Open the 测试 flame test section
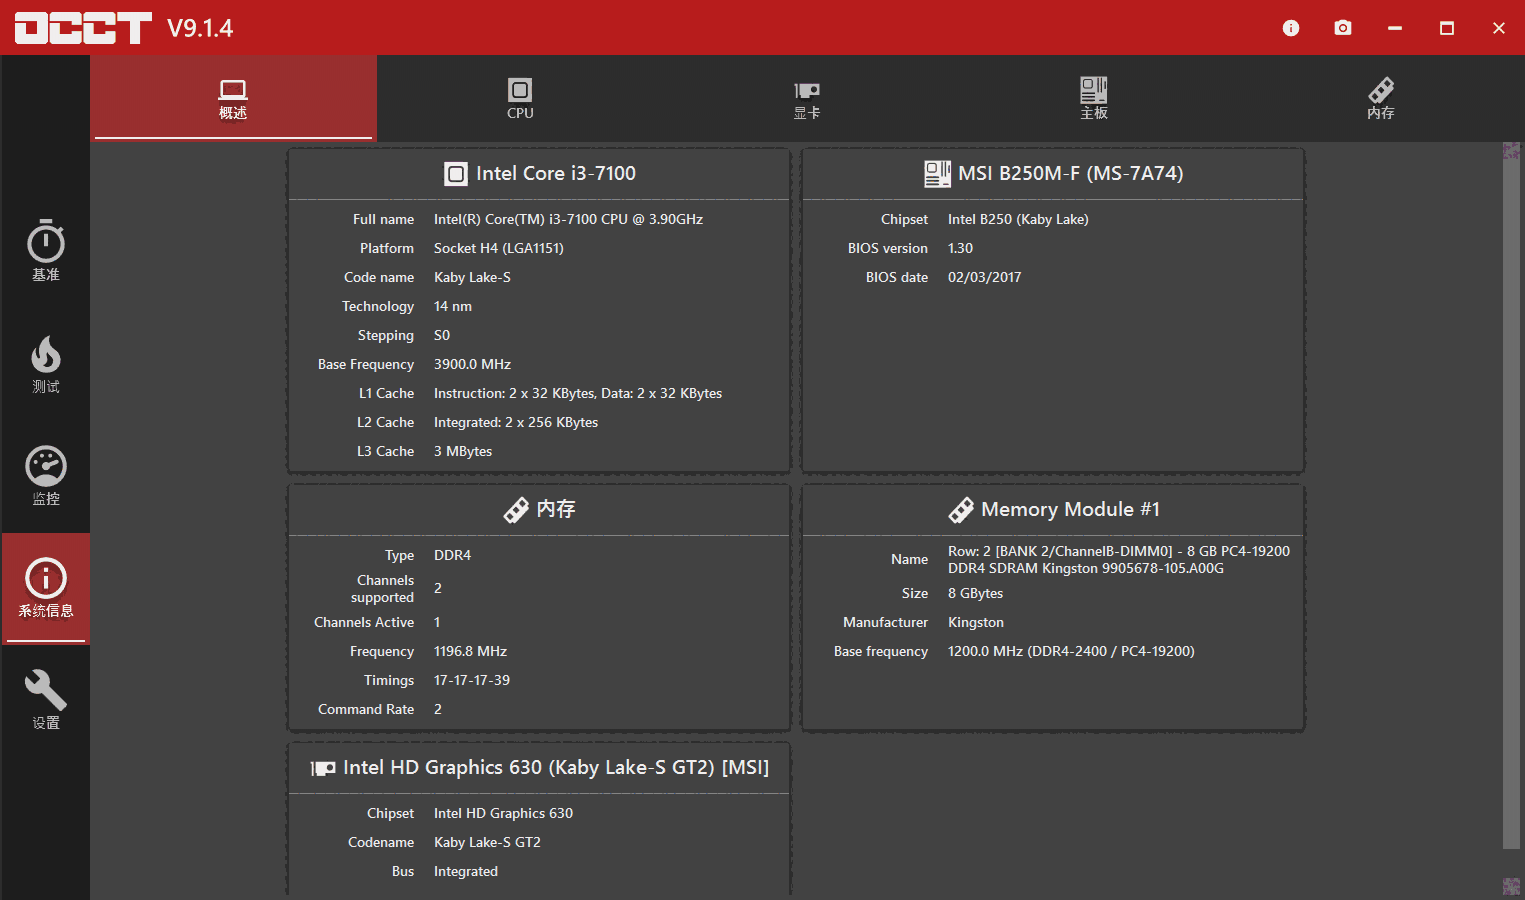 click(x=46, y=363)
